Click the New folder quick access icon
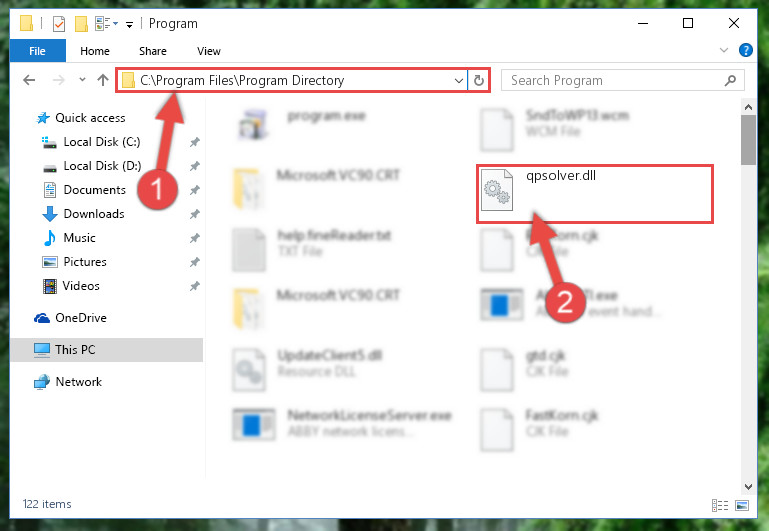This screenshot has height=531, width=769. click(x=81, y=24)
